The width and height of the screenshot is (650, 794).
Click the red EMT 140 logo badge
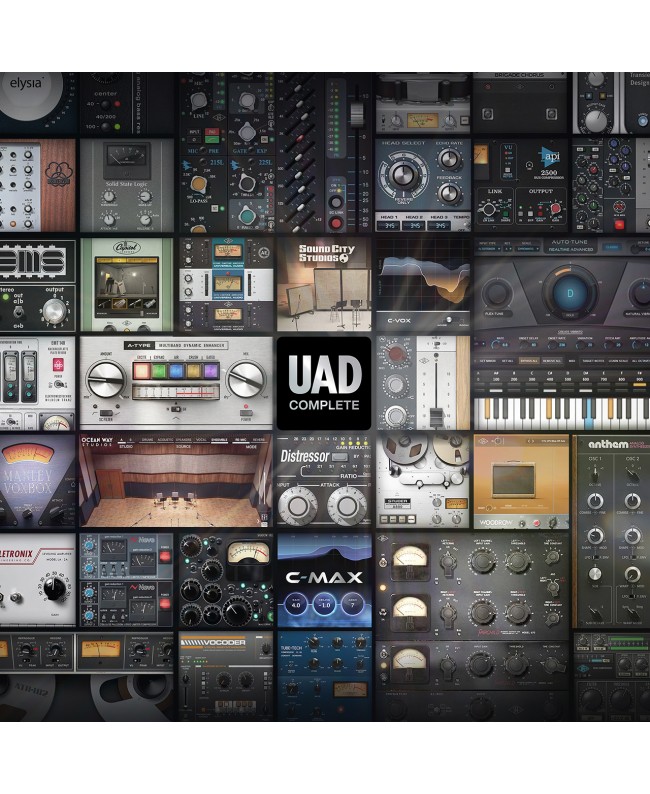57,366
